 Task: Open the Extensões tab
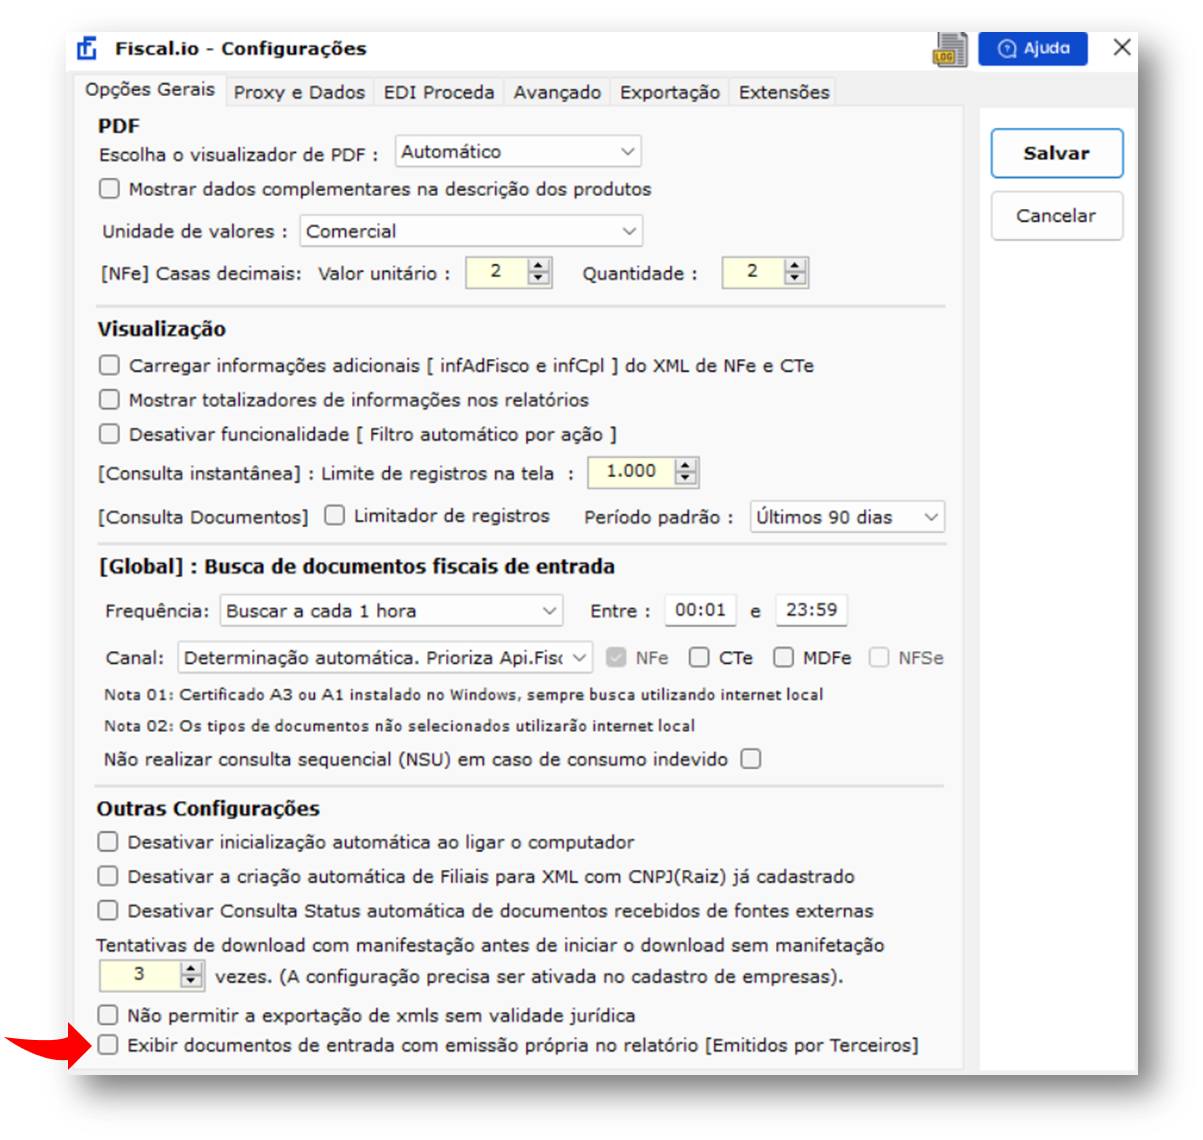click(784, 92)
